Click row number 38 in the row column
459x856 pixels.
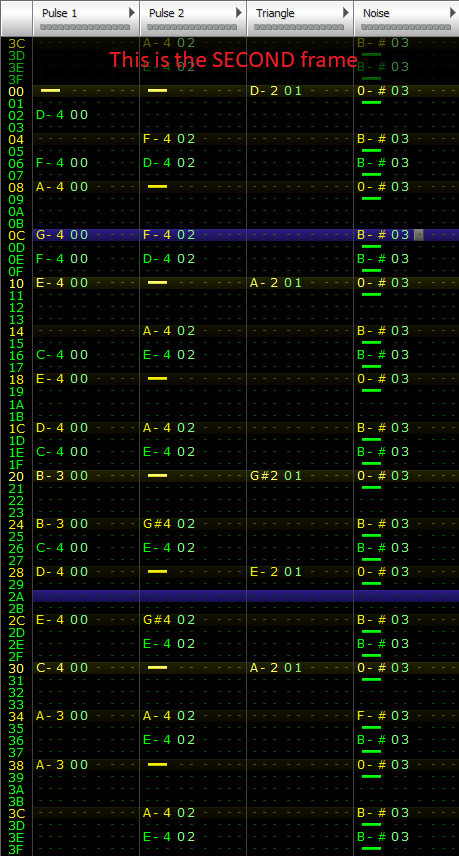click(x=16, y=765)
